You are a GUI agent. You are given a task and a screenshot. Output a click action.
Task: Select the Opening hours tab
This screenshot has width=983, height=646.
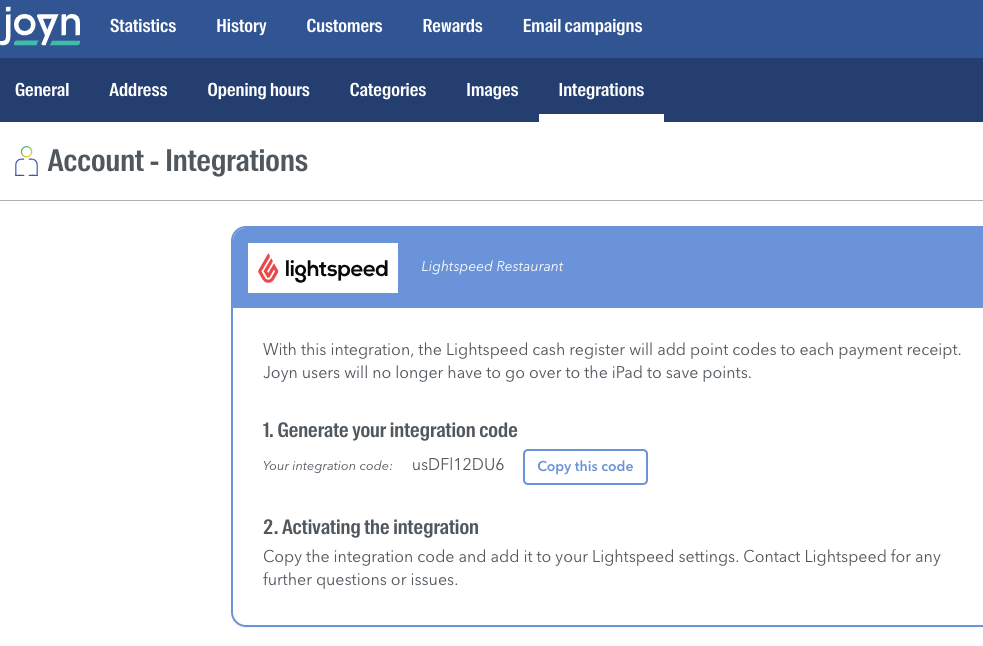tap(258, 90)
